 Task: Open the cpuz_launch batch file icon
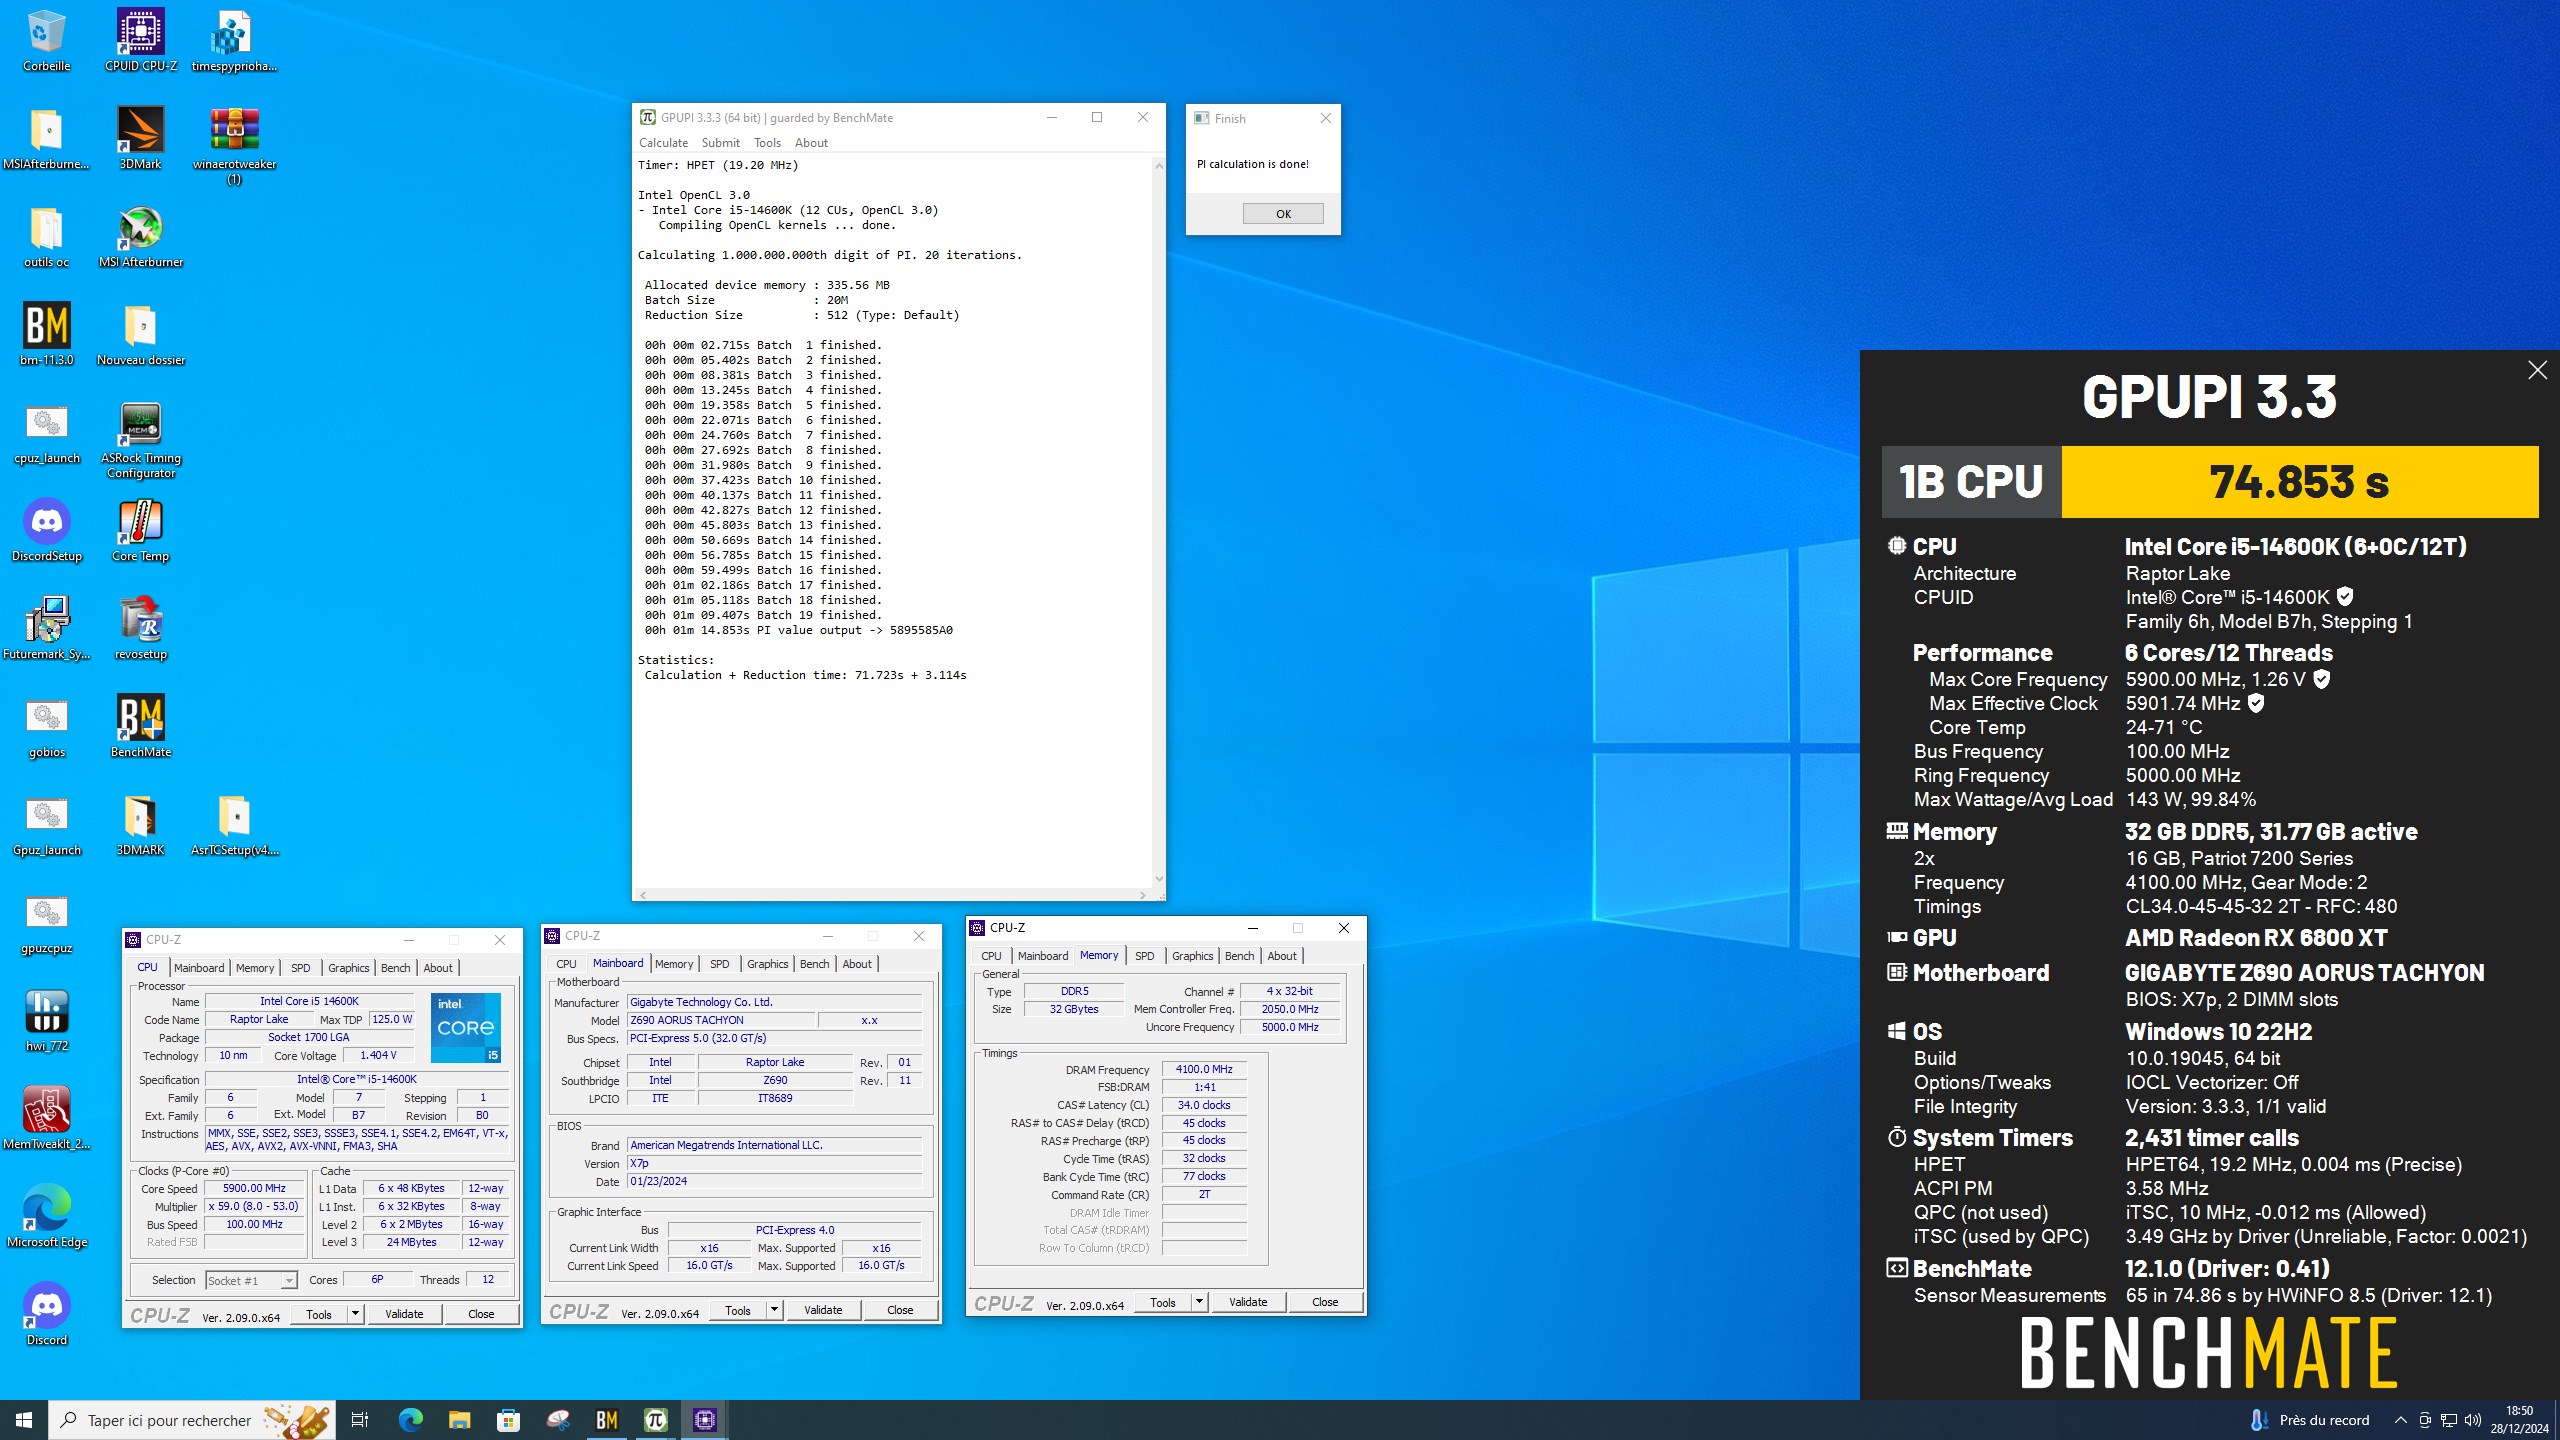46,432
